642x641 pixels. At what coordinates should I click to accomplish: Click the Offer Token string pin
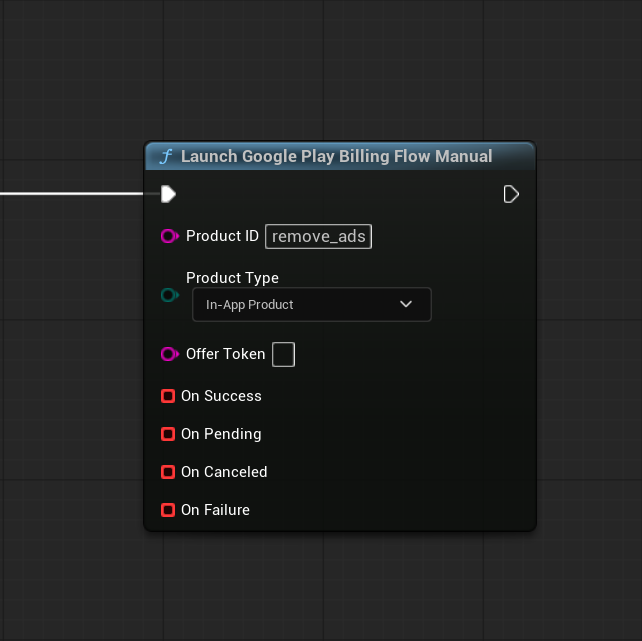(x=170, y=354)
